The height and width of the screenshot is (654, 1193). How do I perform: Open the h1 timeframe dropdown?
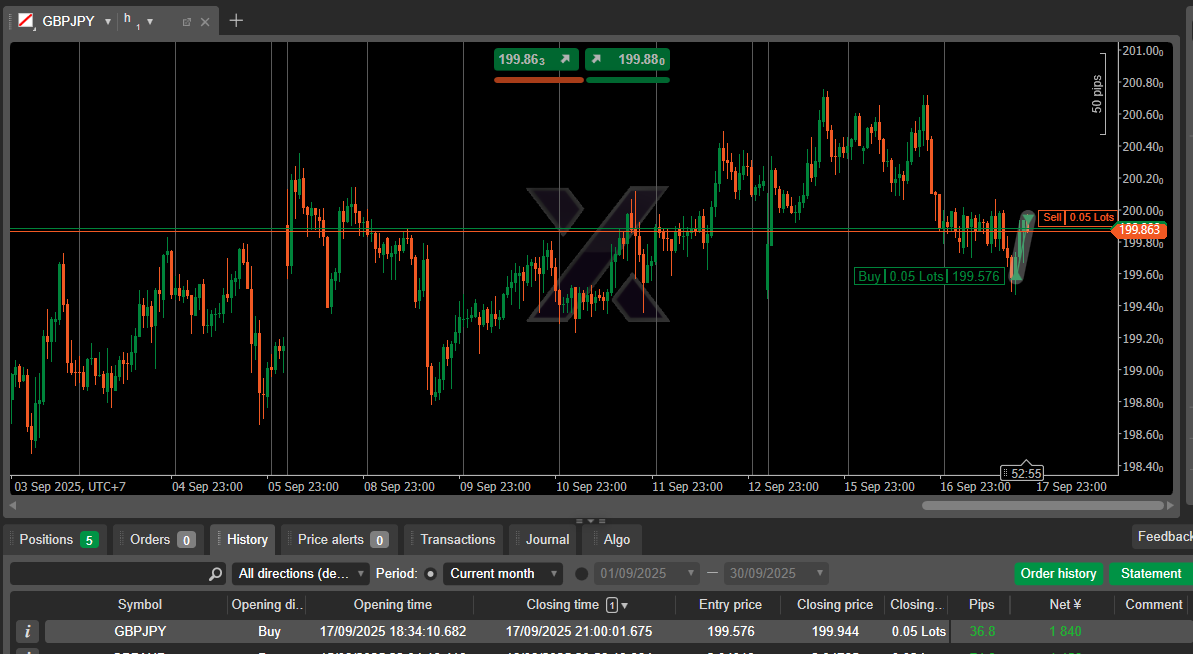[x=150, y=21]
